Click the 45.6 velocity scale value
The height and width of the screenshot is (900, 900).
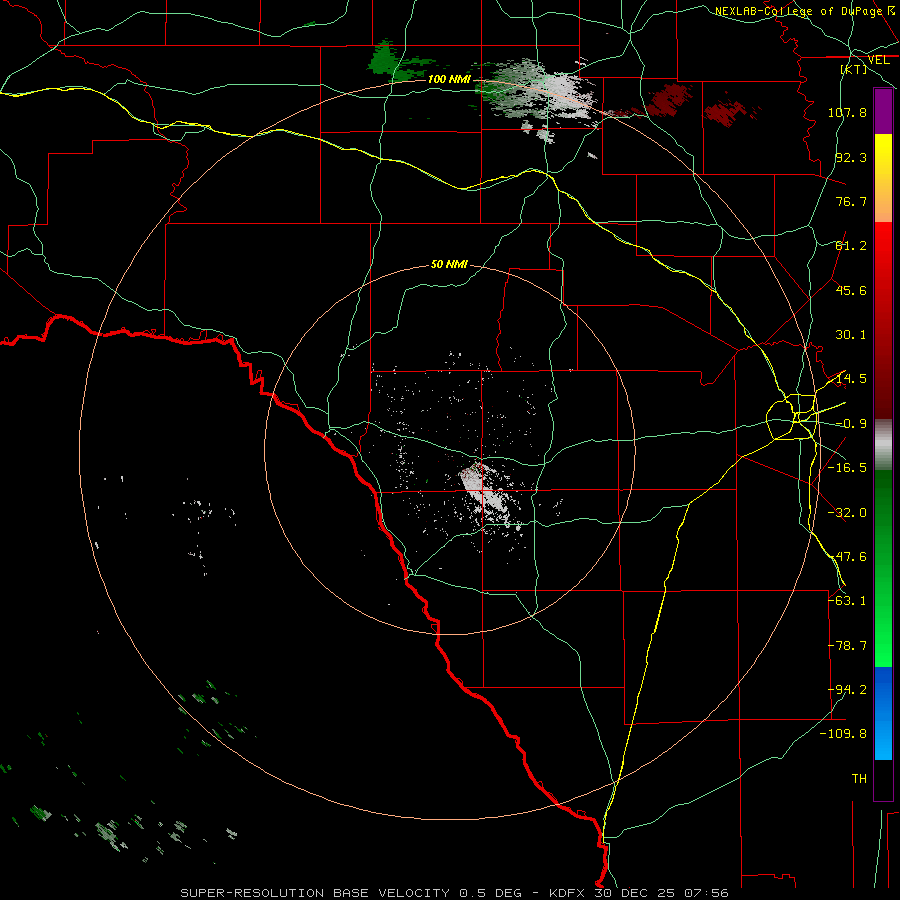(851, 290)
